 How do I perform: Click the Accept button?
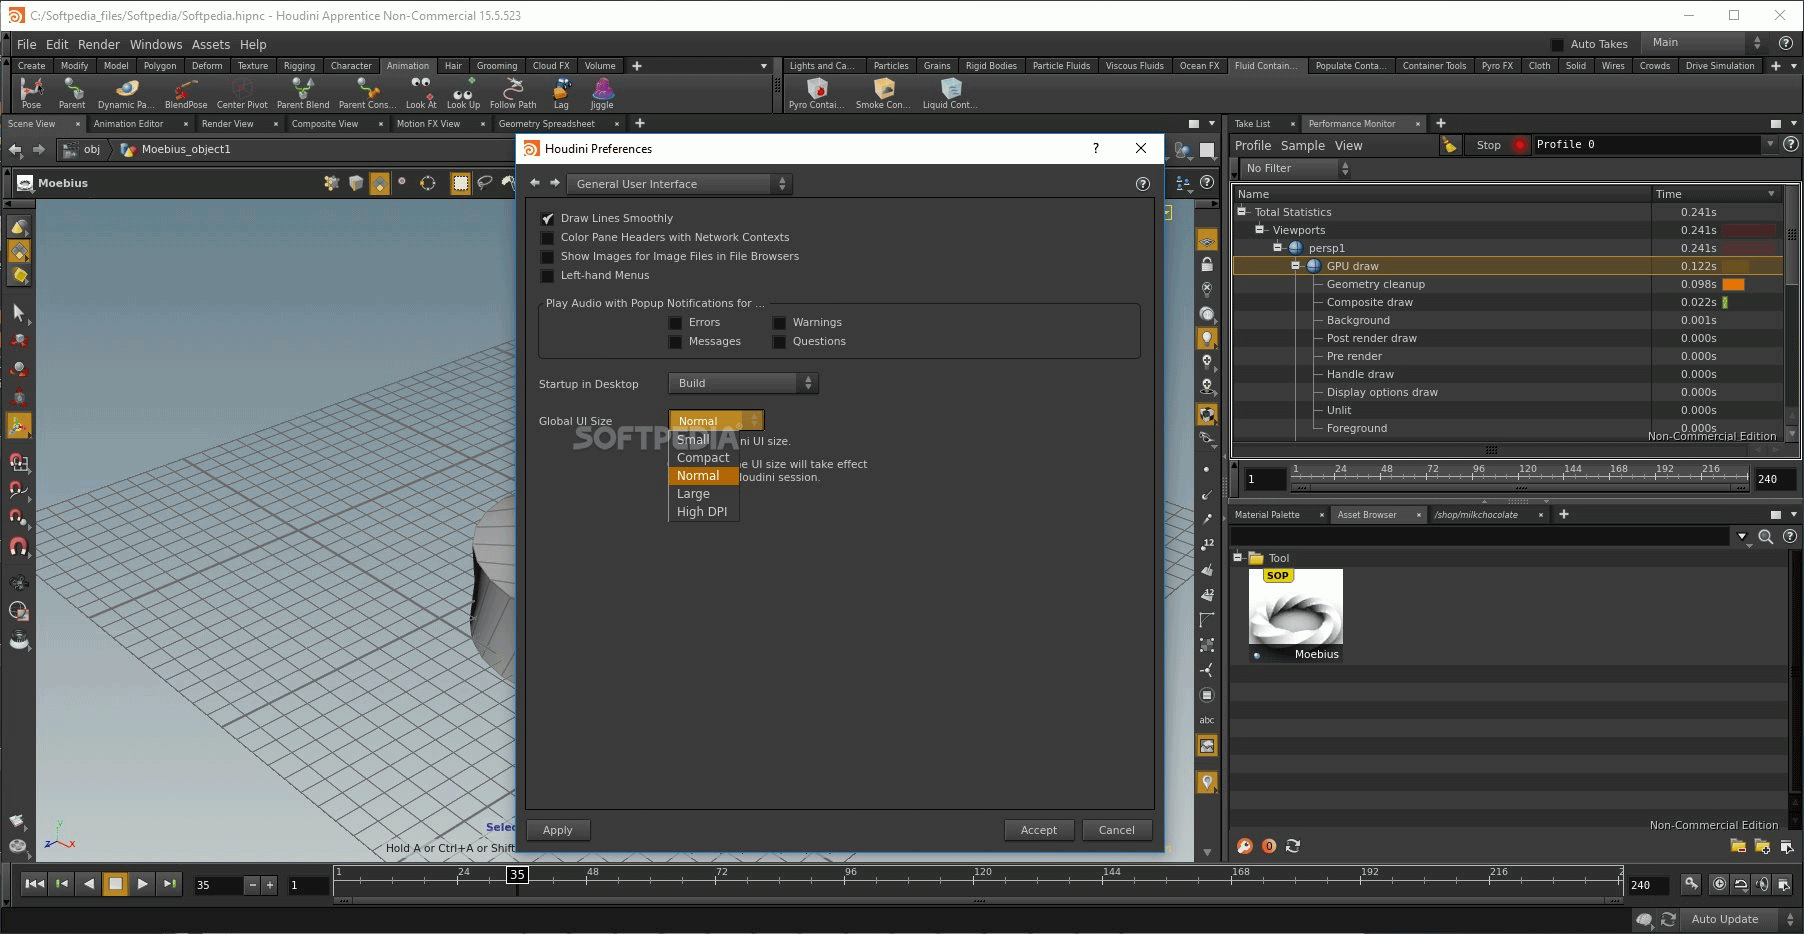[1039, 830]
